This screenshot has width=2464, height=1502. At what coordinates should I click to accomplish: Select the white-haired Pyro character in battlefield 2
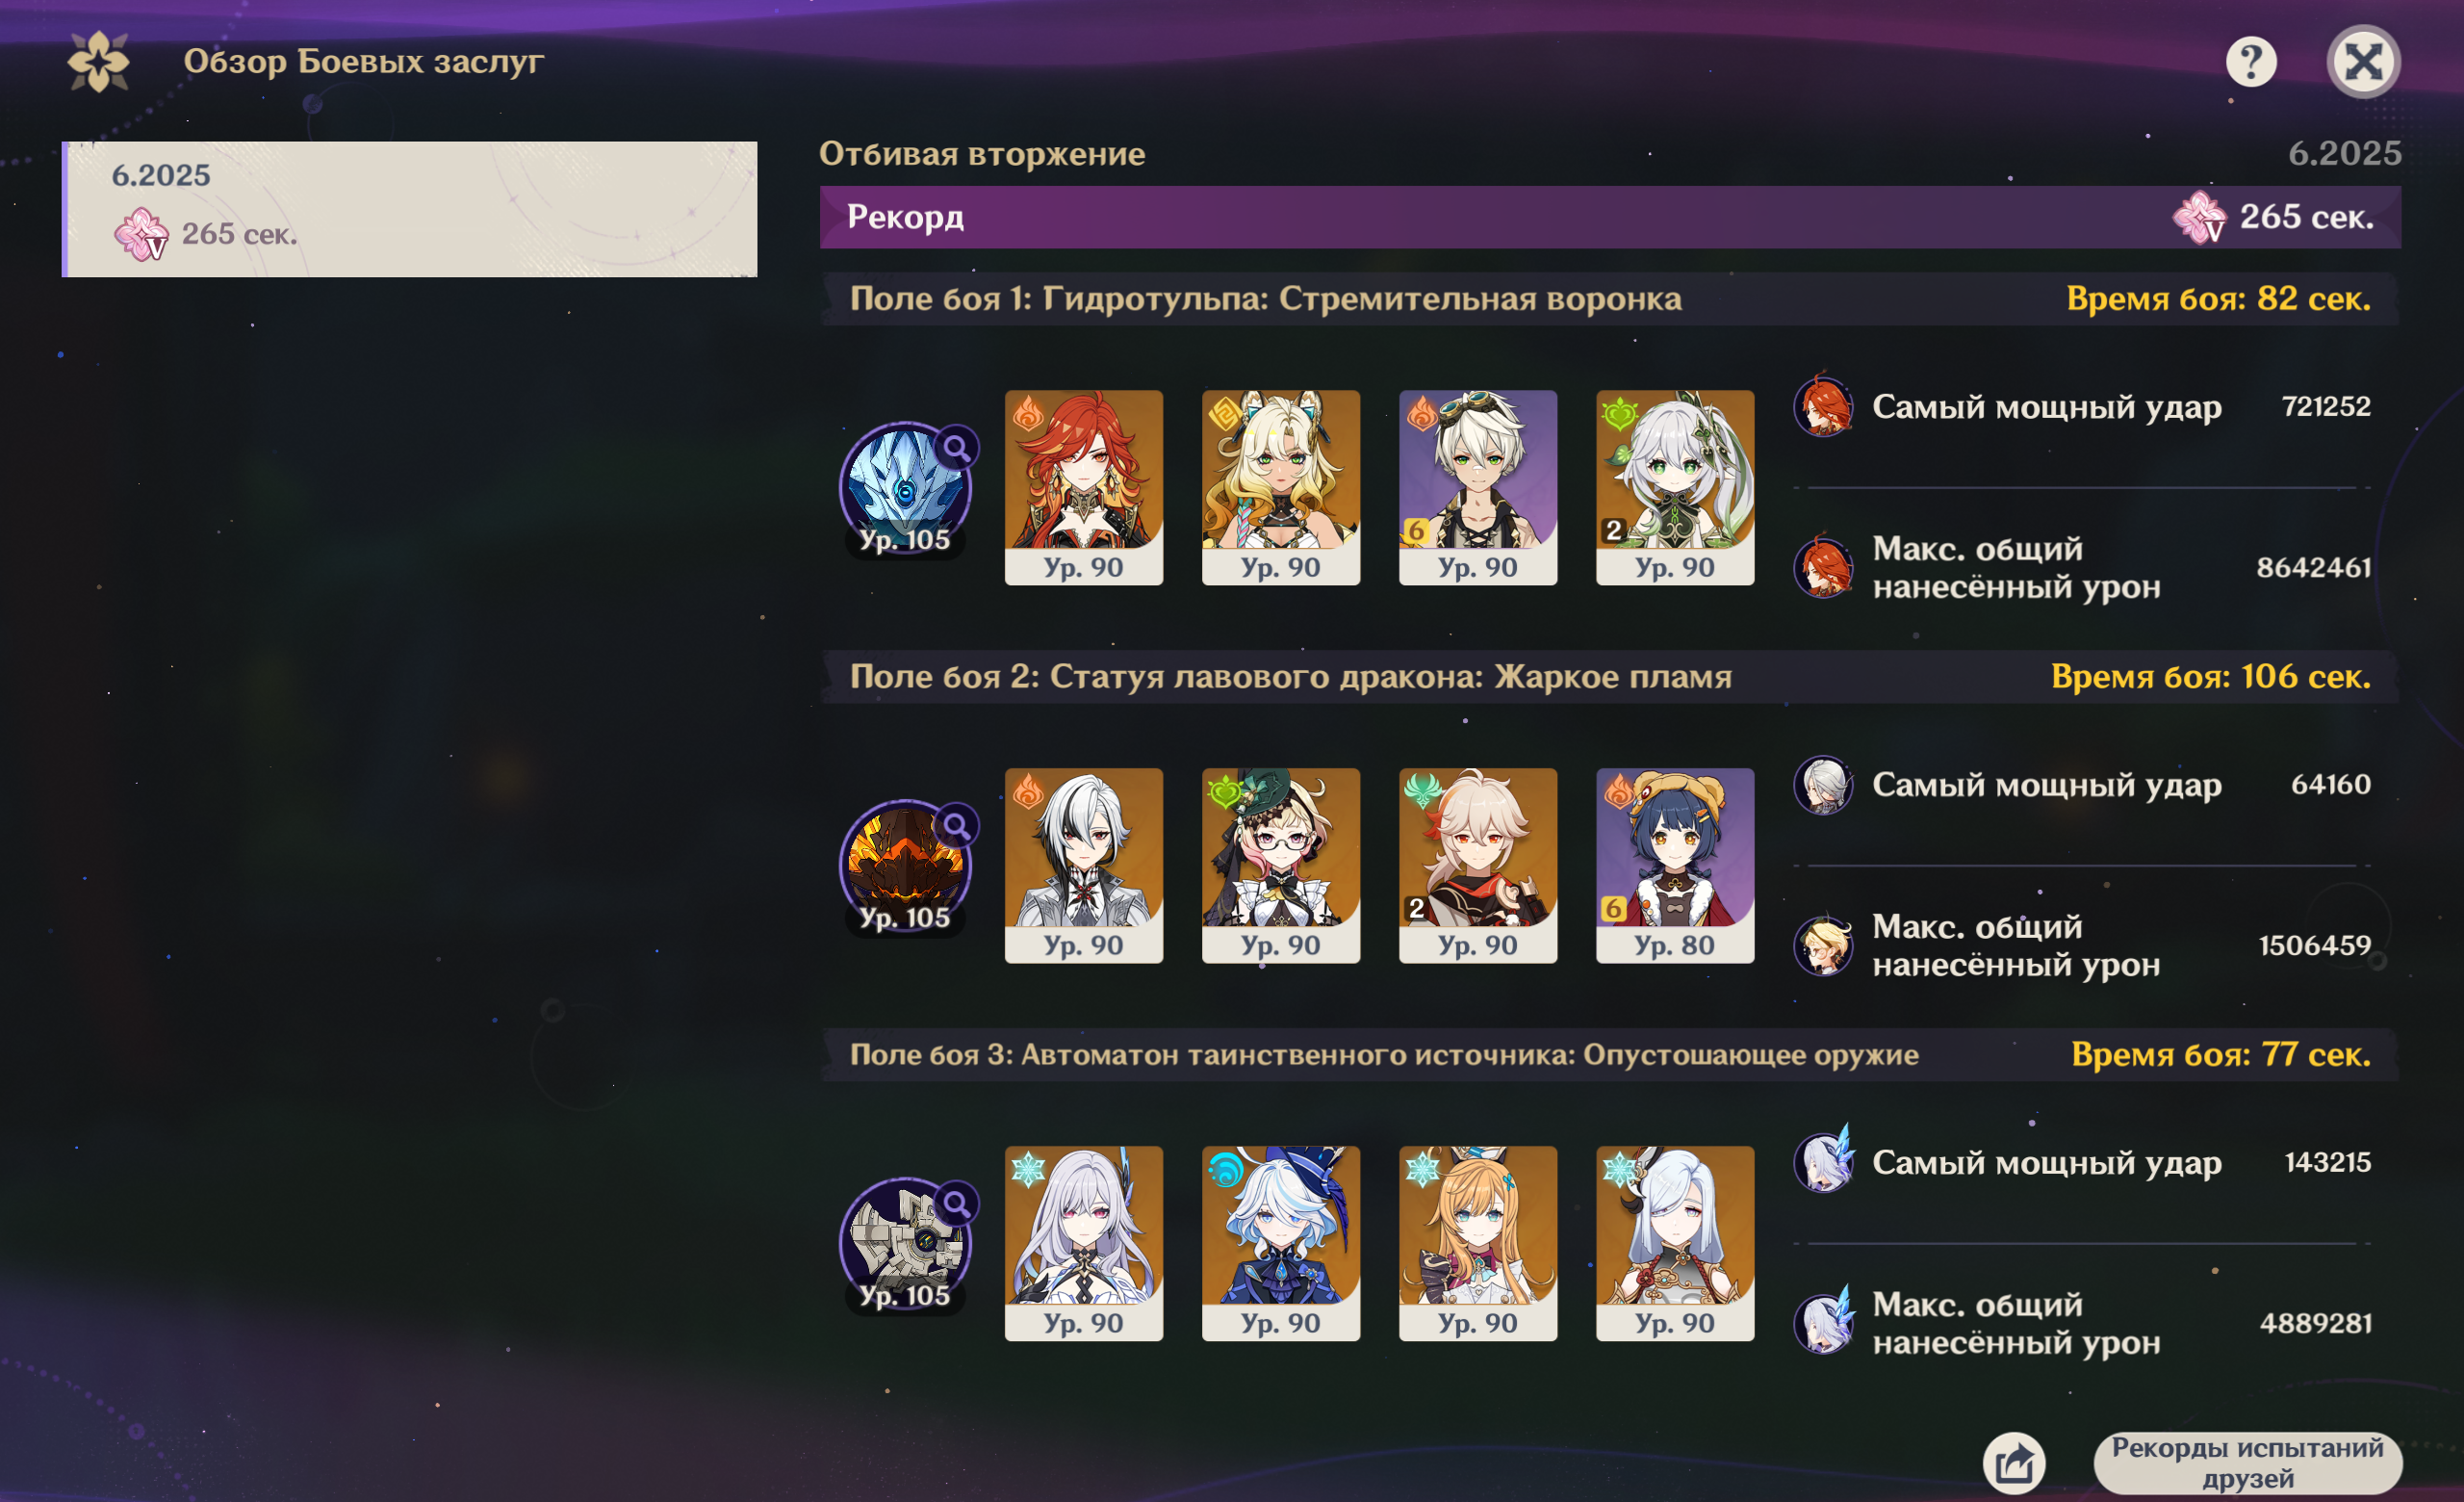1083,865
